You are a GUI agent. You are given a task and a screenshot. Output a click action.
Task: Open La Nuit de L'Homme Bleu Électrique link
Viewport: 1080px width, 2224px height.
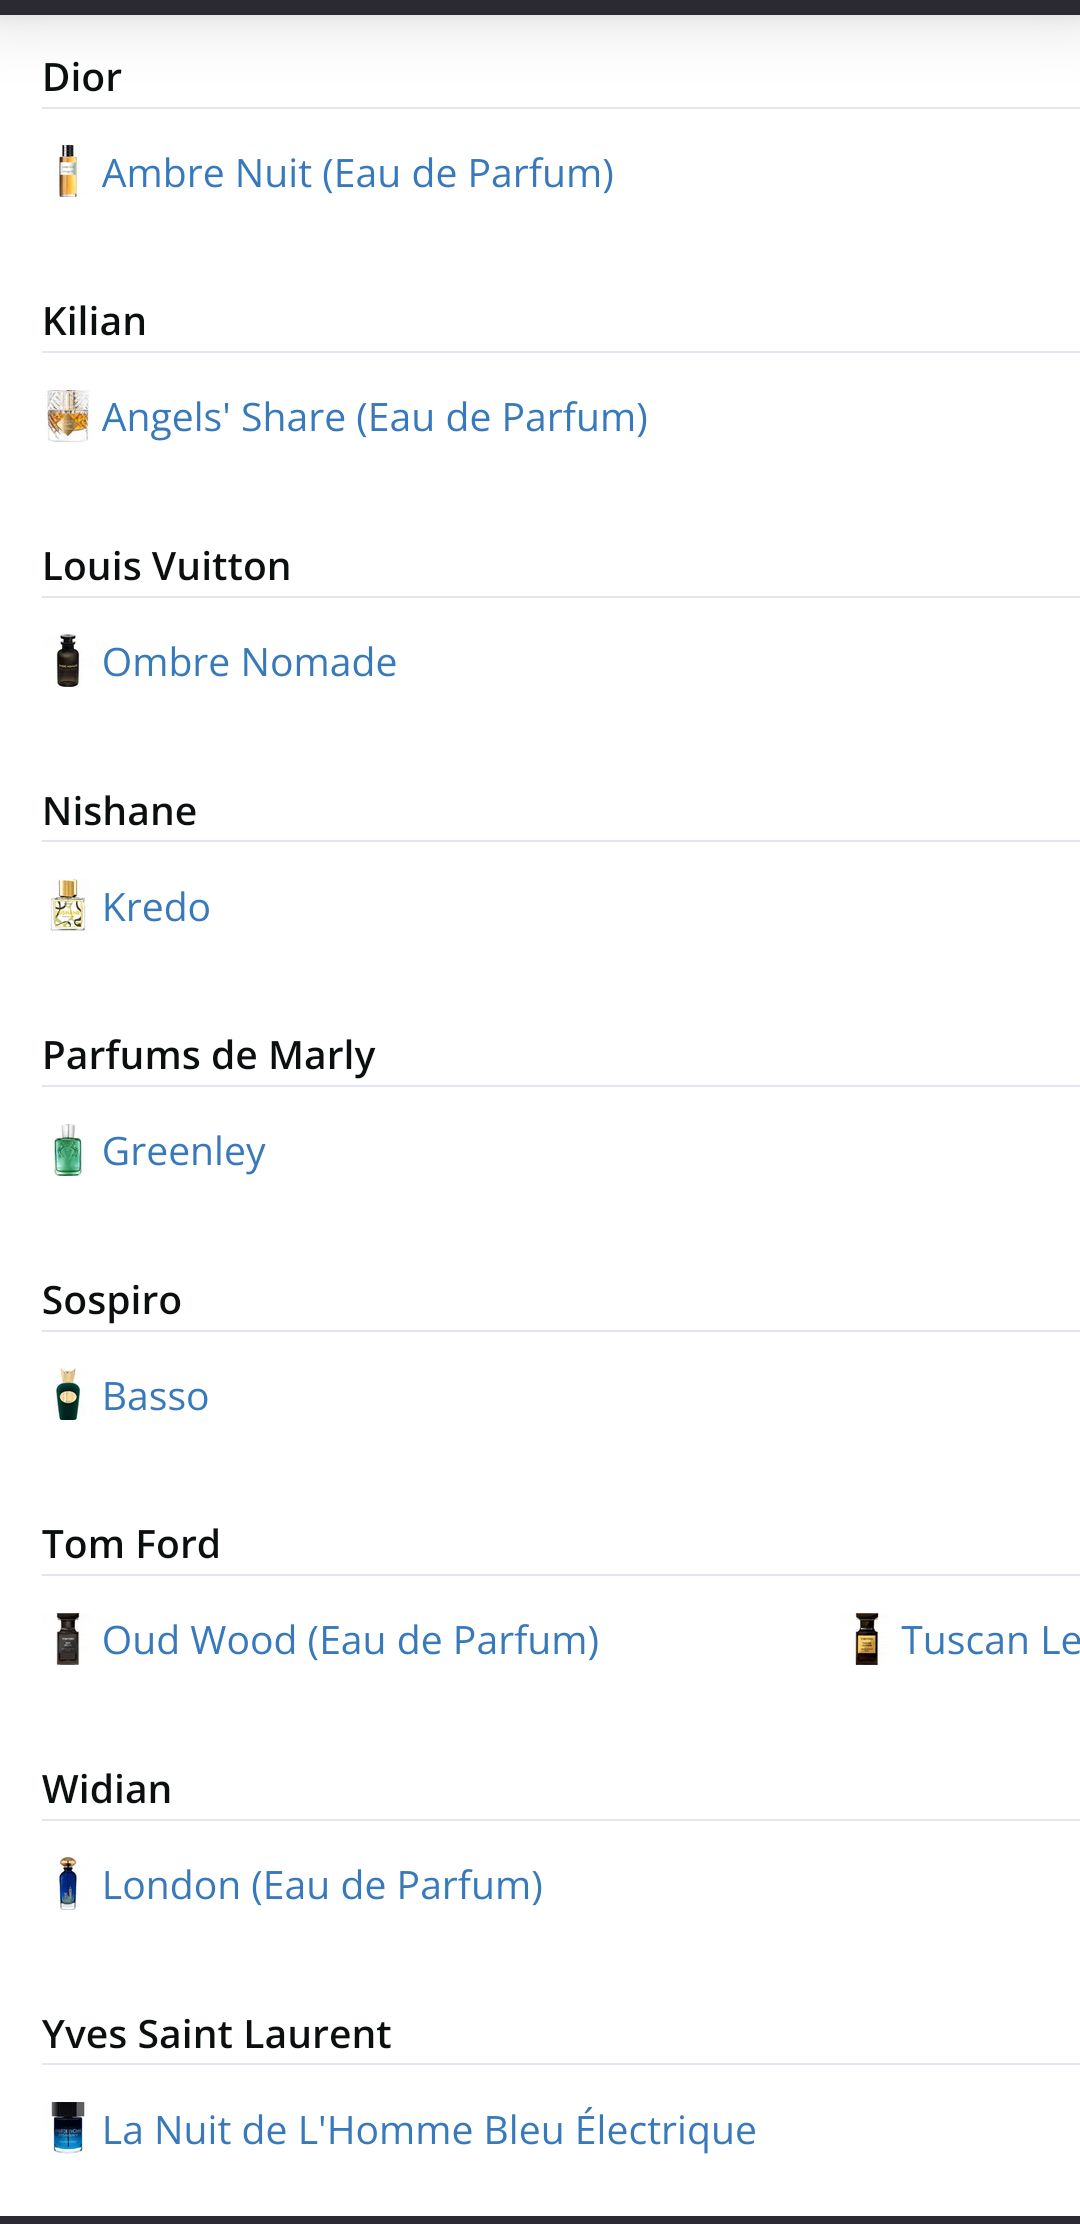(430, 2130)
